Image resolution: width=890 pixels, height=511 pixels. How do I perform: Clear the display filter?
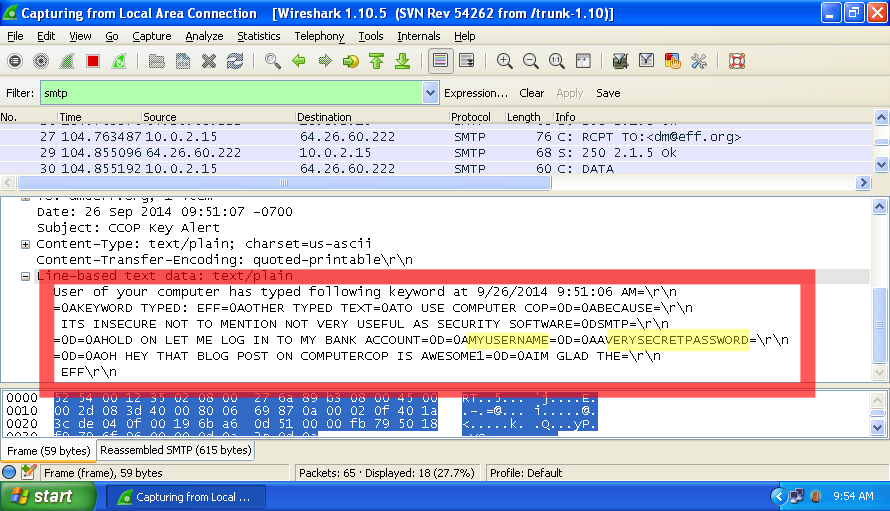point(532,93)
